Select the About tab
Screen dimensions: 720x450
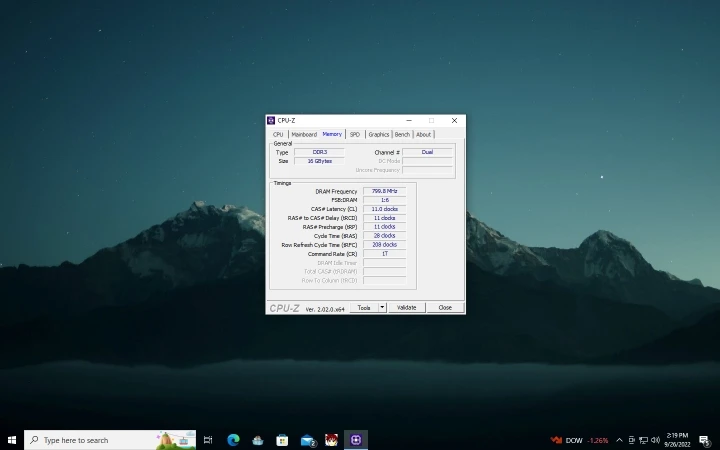pos(424,134)
